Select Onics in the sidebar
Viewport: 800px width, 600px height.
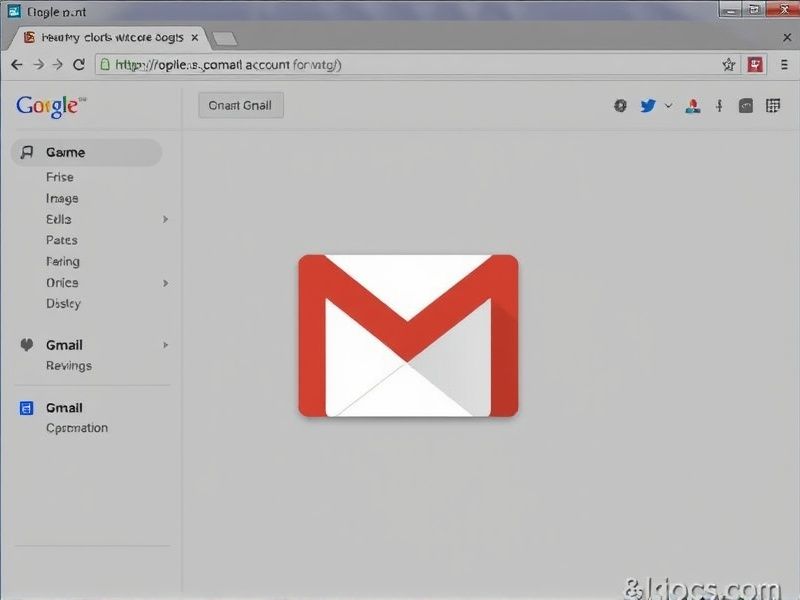click(62, 283)
